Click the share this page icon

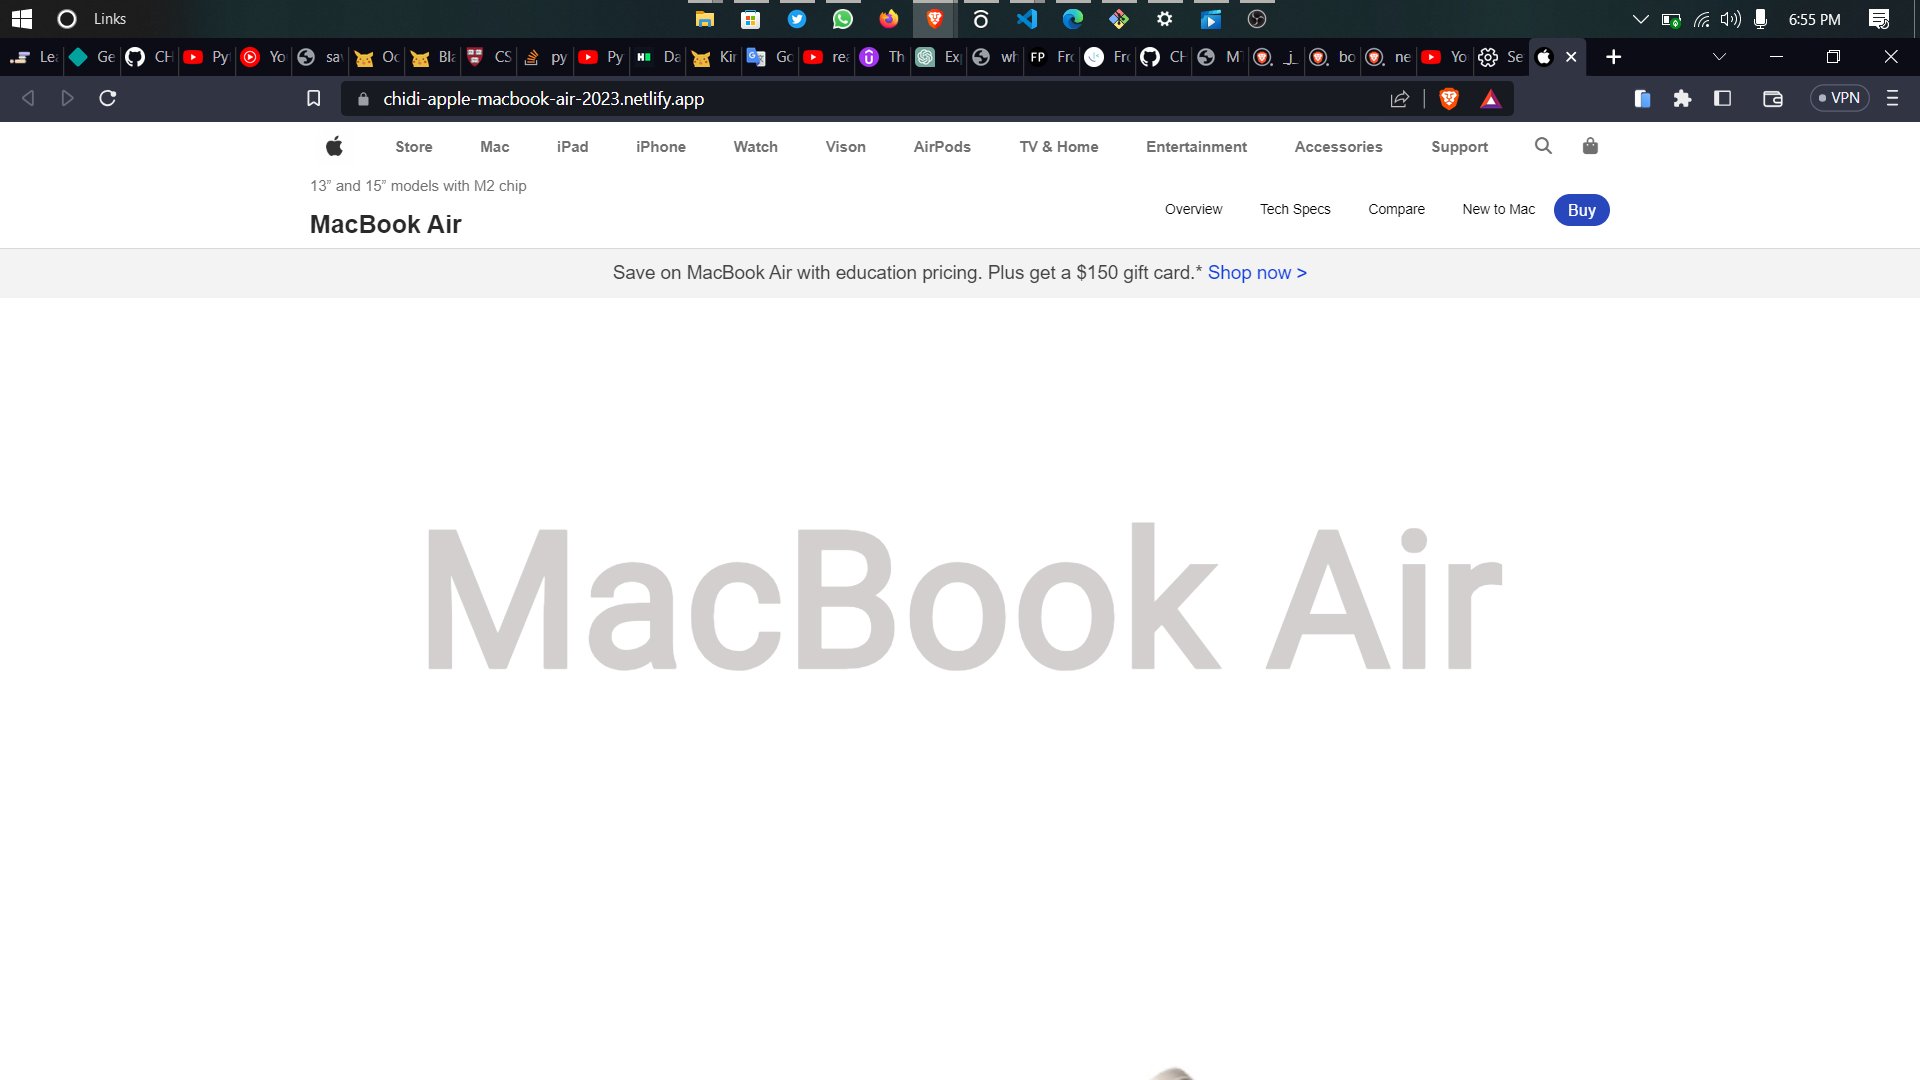[1399, 98]
